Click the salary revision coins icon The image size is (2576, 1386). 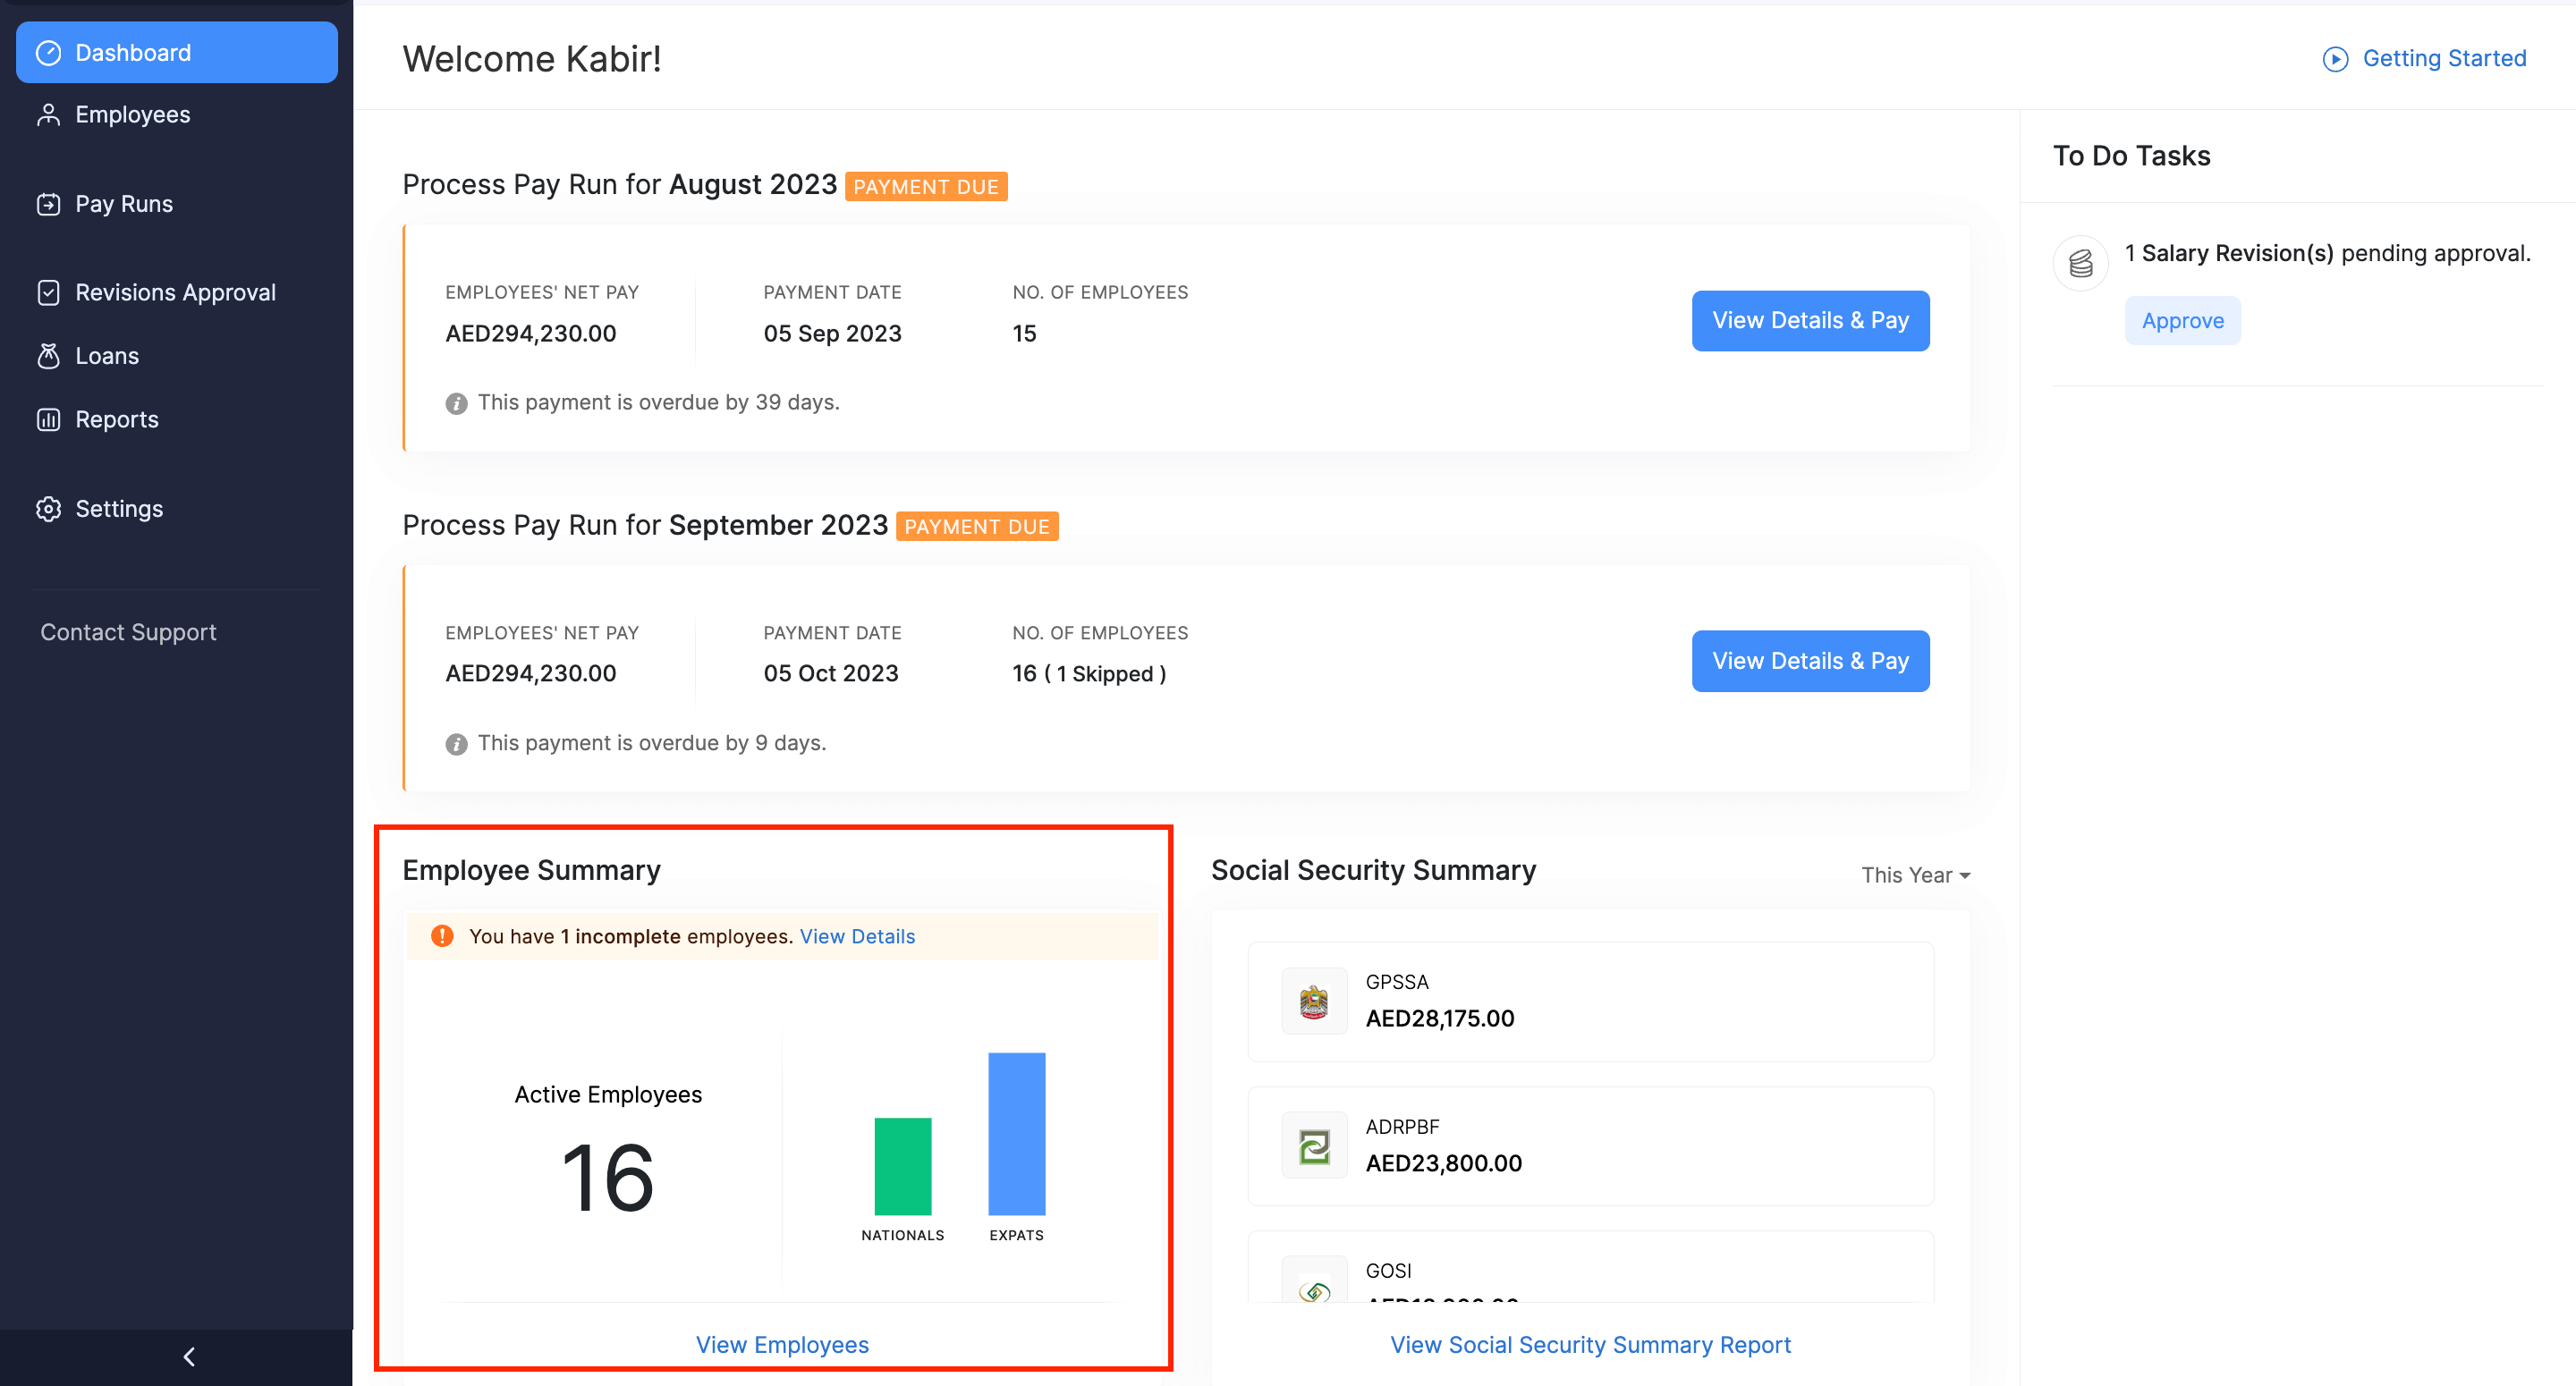2080,263
